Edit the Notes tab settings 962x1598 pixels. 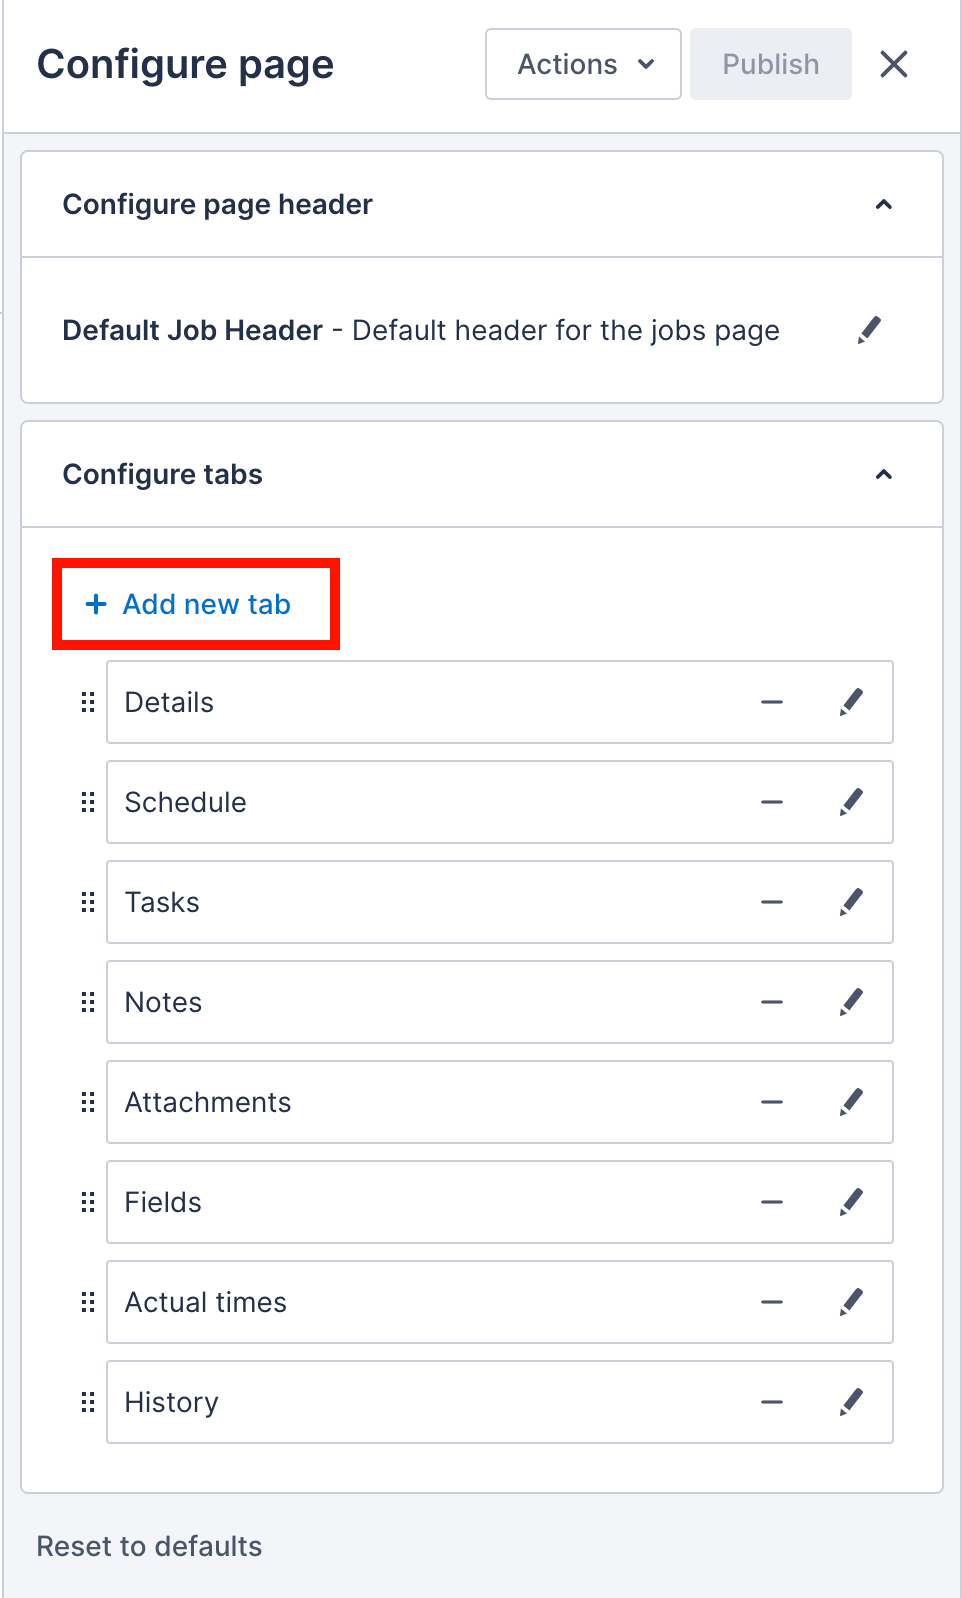pos(852,1002)
